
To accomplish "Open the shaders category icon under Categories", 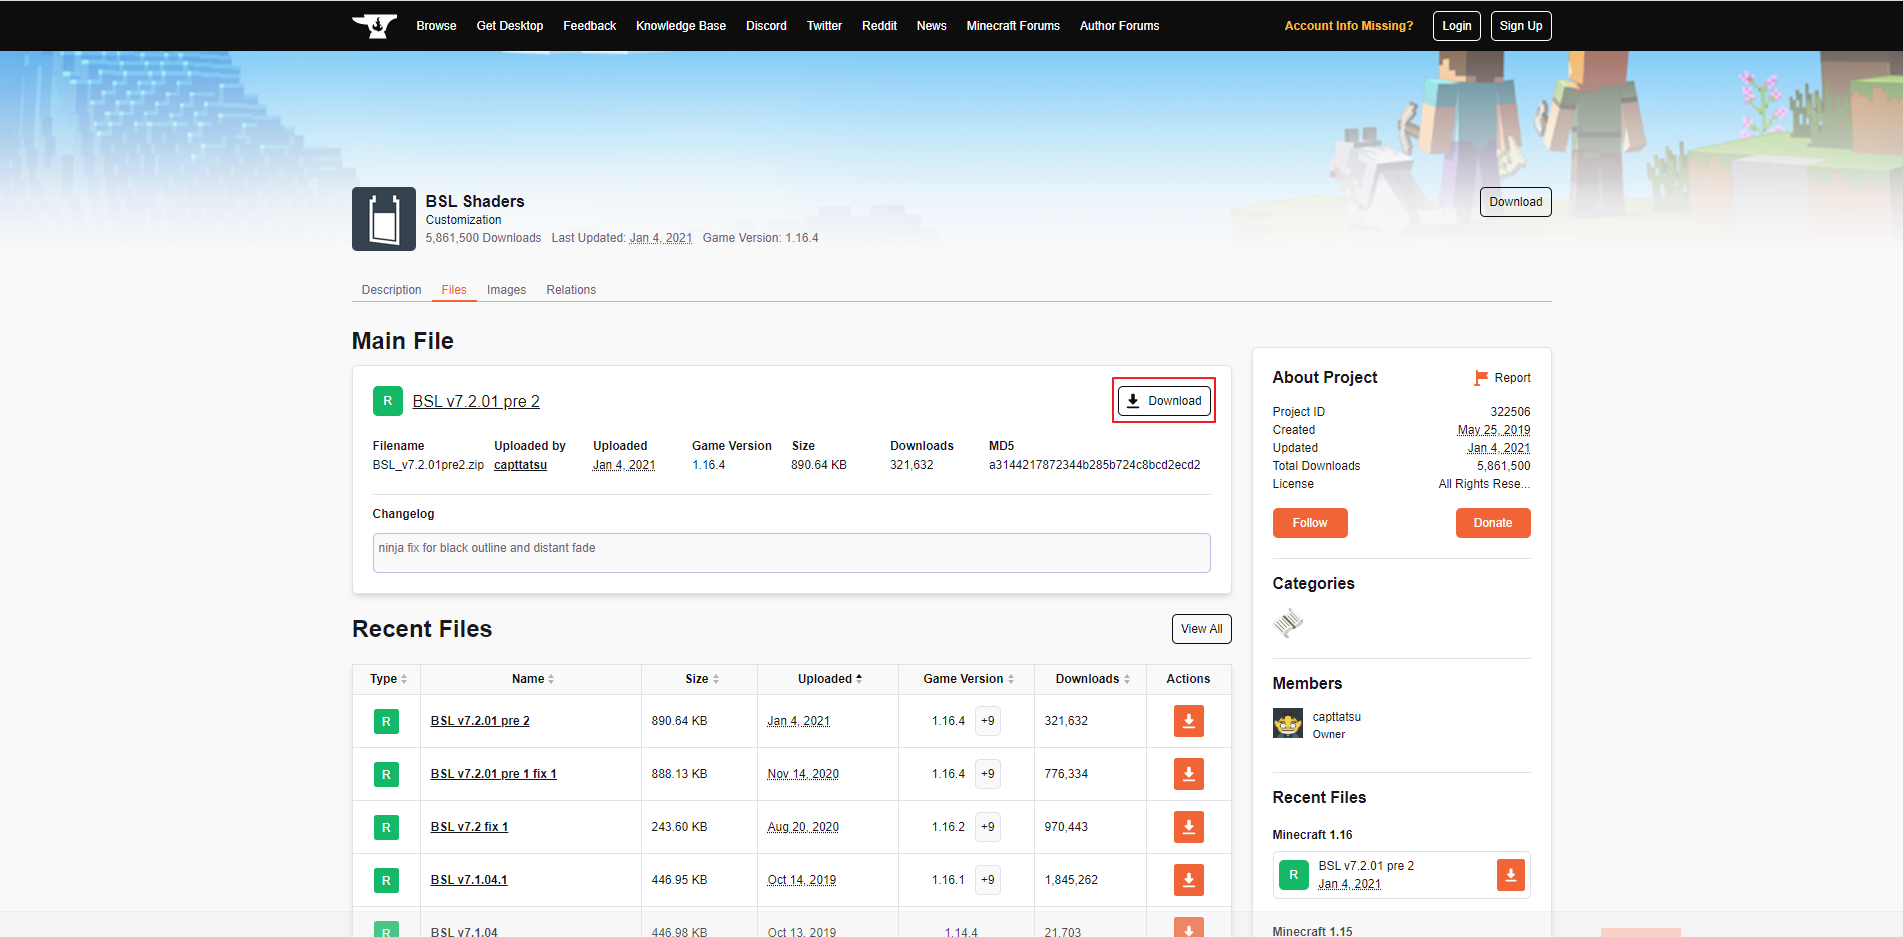I will pos(1288,623).
